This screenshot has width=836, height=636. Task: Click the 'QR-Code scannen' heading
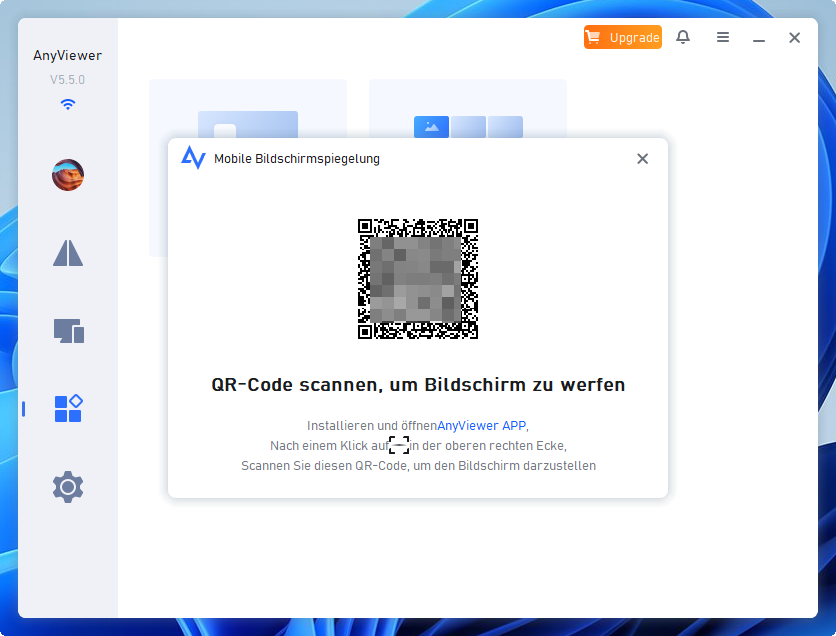(x=418, y=385)
